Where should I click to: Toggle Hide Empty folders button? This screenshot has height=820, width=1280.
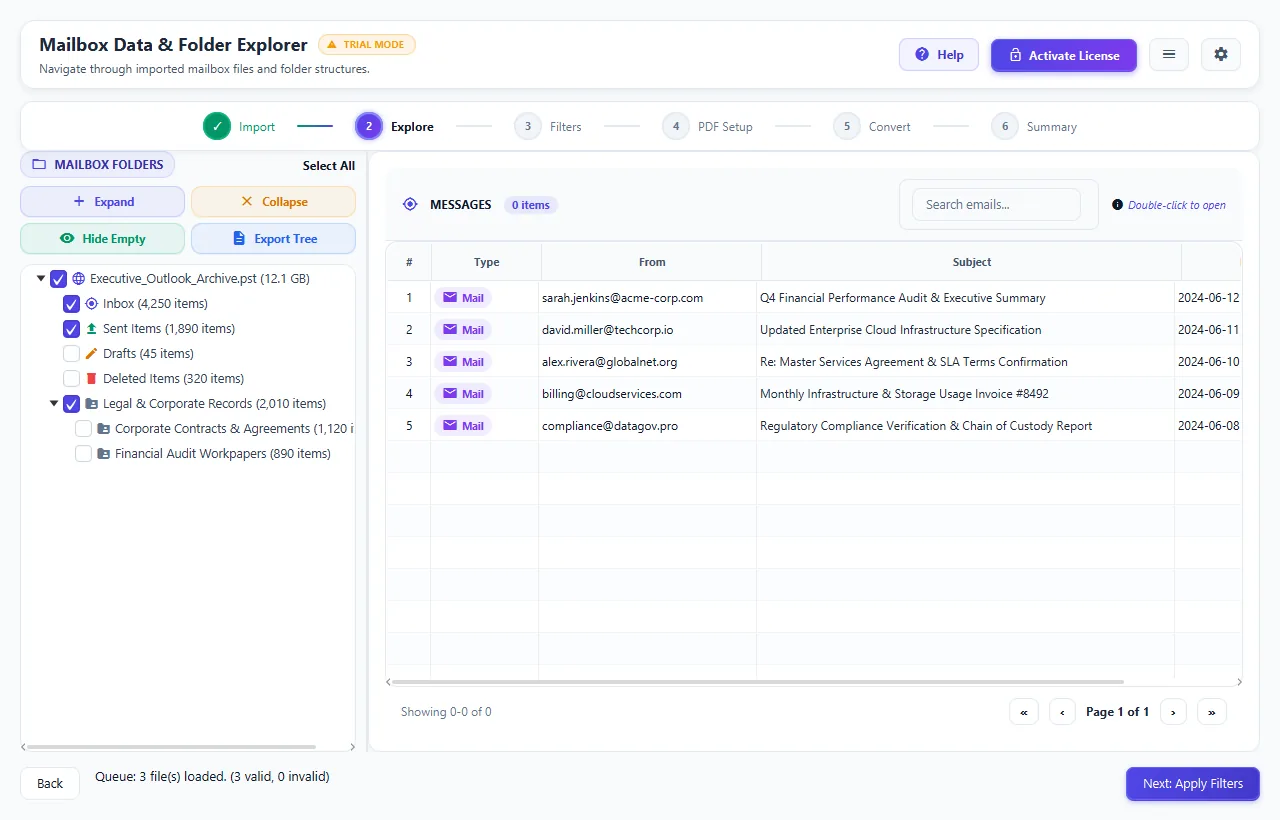(x=103, y=239)
